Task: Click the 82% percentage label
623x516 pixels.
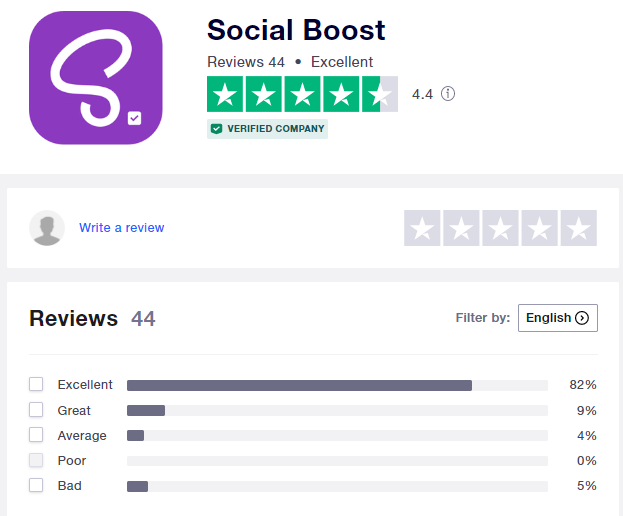Action: [x=583, y=385]
